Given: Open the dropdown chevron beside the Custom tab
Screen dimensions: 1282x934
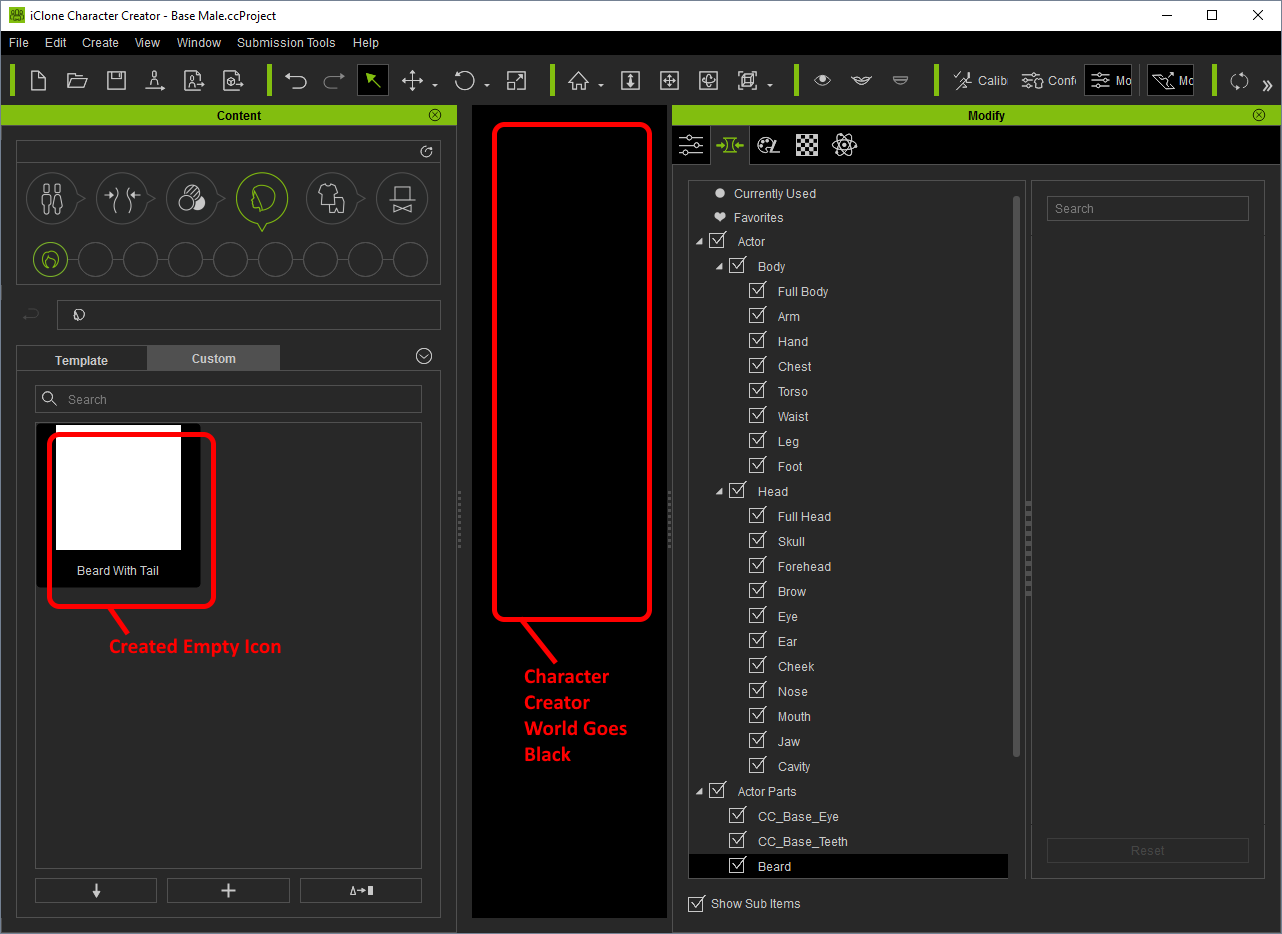Looking at the screenshot, I should click(423, 355).
